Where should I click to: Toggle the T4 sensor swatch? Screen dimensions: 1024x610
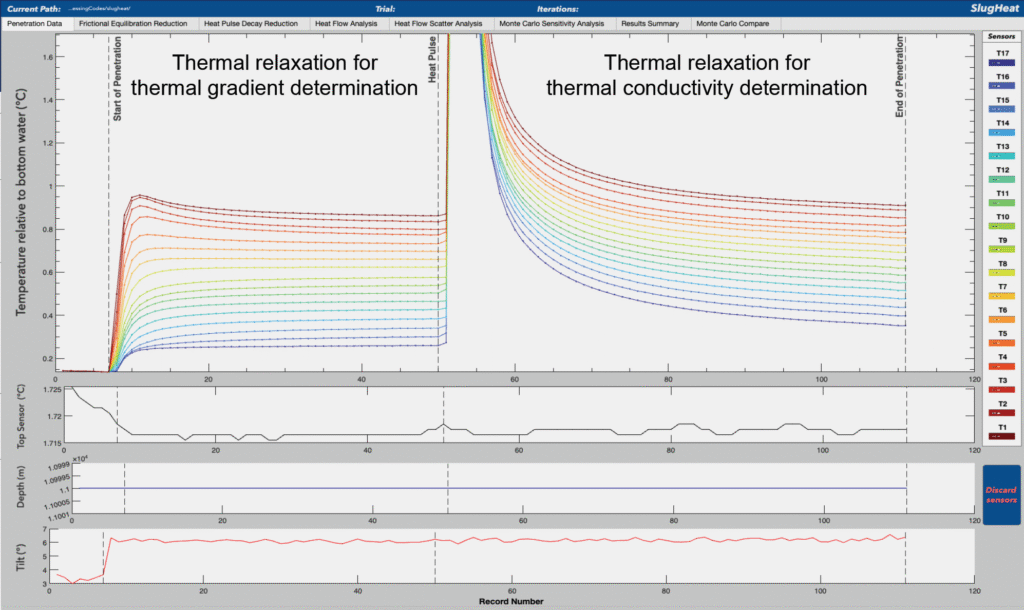1000,365
